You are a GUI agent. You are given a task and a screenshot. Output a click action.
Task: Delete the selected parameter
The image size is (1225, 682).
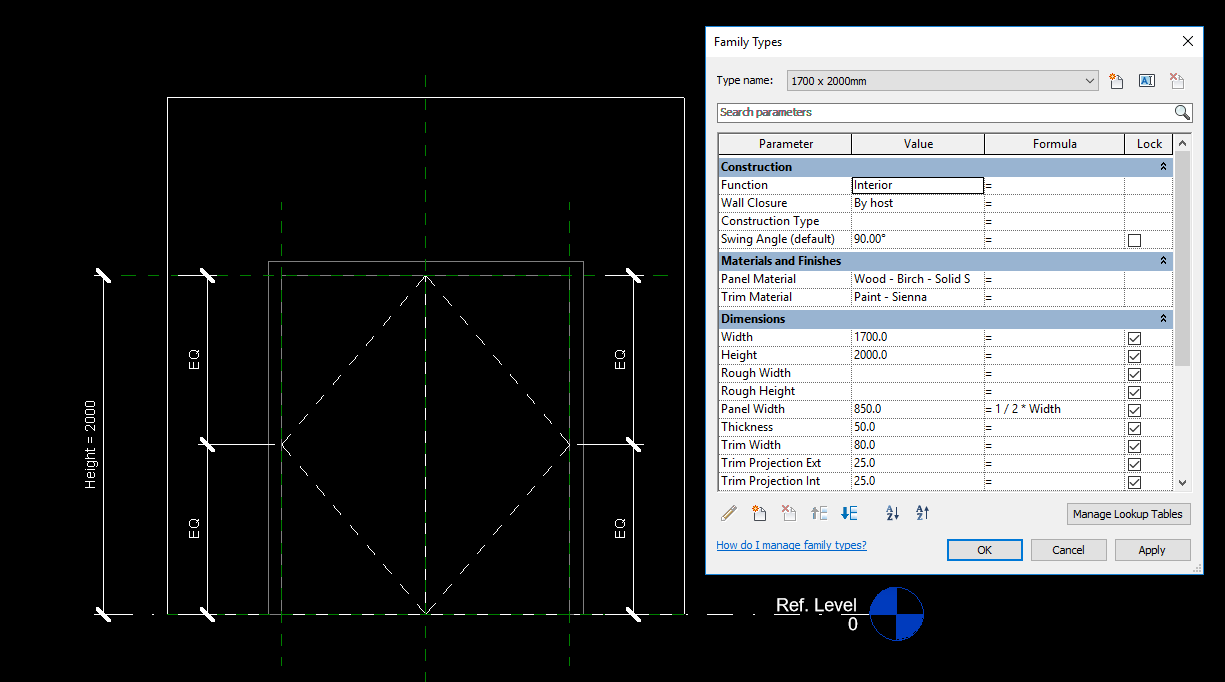pos(788,513)
